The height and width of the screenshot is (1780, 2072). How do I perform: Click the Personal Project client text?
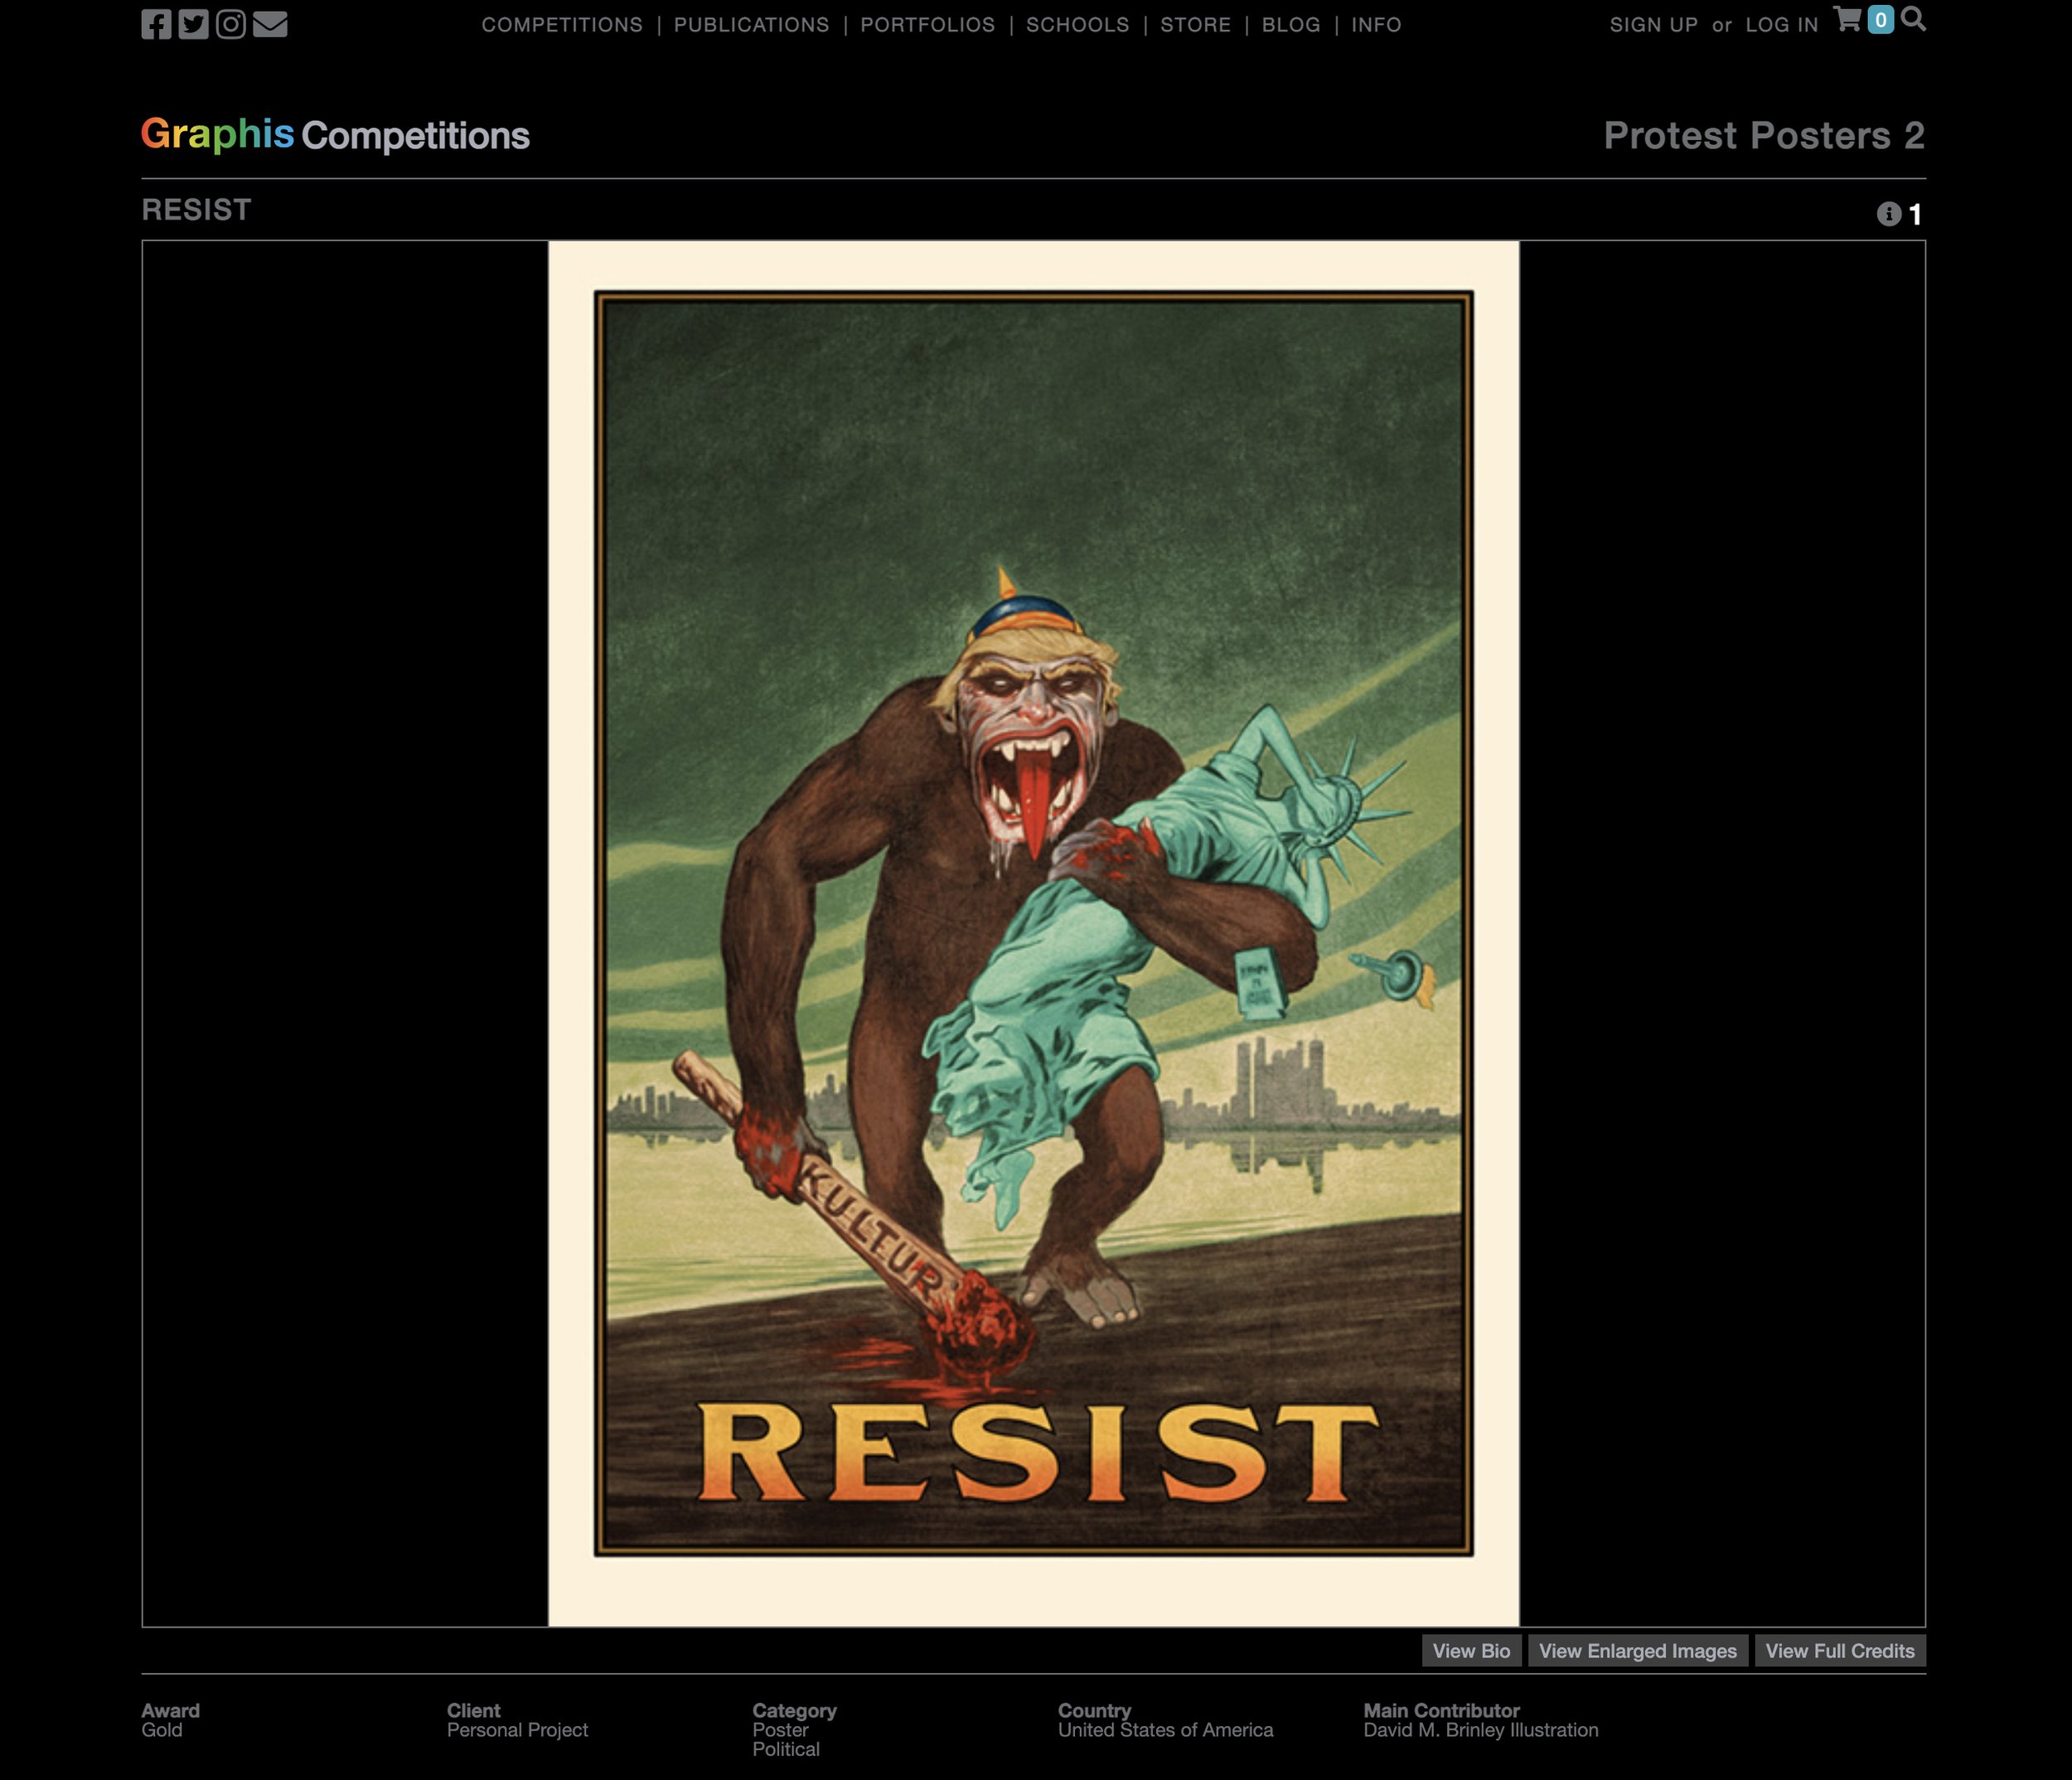pyautogui.click(x=517, y=1730)
